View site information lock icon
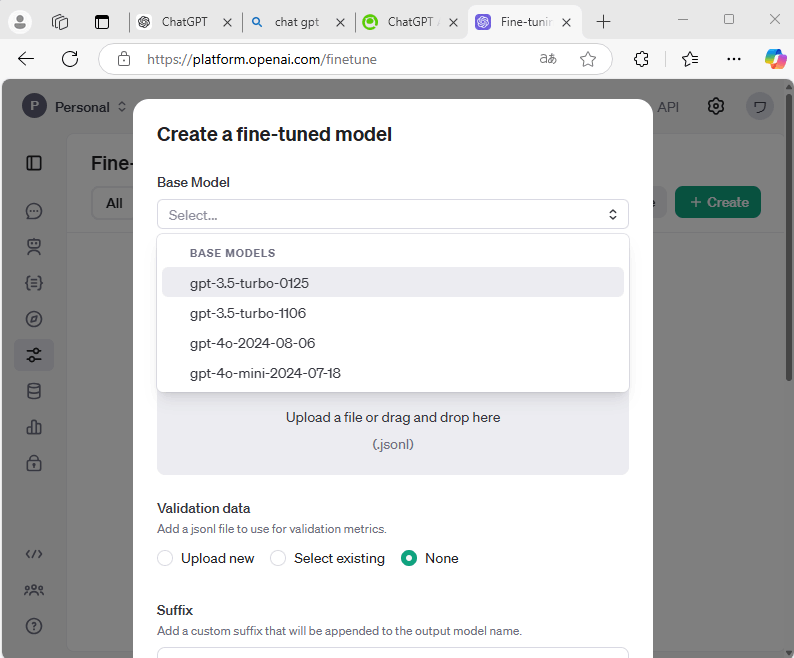794x658 pixels. 124,59
